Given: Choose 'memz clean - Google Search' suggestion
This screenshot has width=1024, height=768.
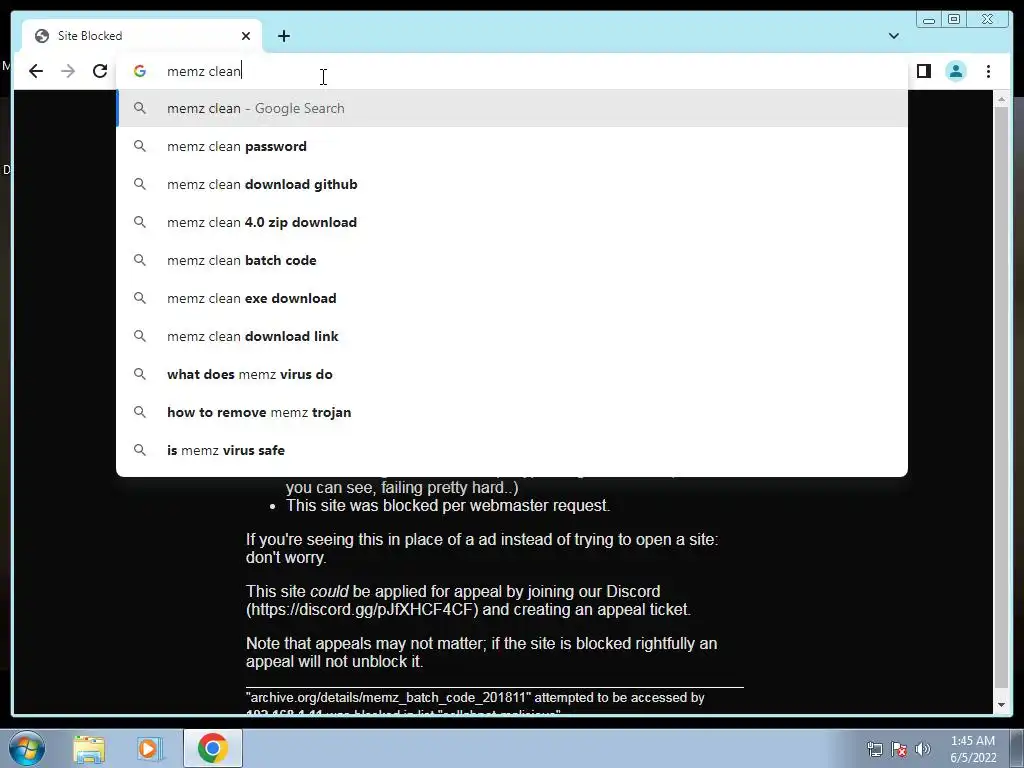Looking at the screenshot, I should point(512,108).
